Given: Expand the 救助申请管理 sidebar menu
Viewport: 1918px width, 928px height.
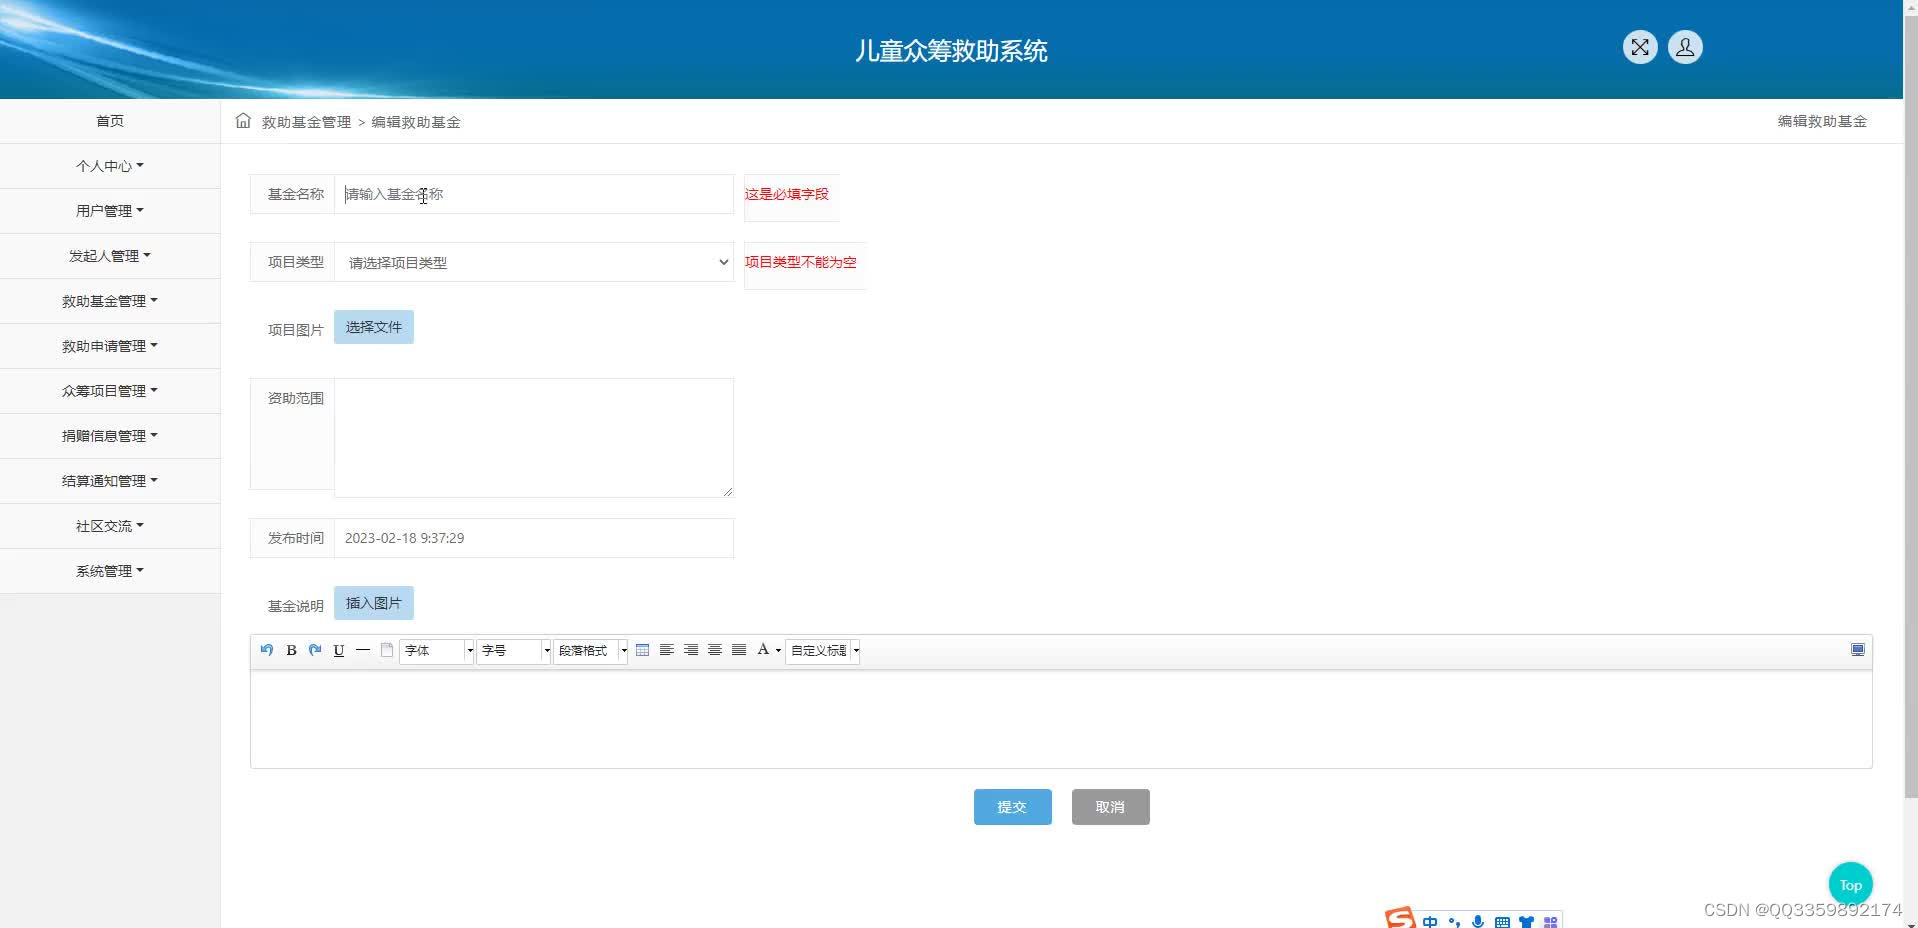Looking at the screenshot, I should (110, 346).
